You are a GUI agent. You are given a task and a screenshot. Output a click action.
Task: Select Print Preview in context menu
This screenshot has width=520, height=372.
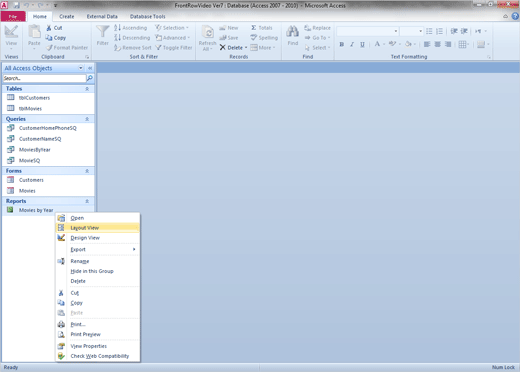[x=97, y=334]
